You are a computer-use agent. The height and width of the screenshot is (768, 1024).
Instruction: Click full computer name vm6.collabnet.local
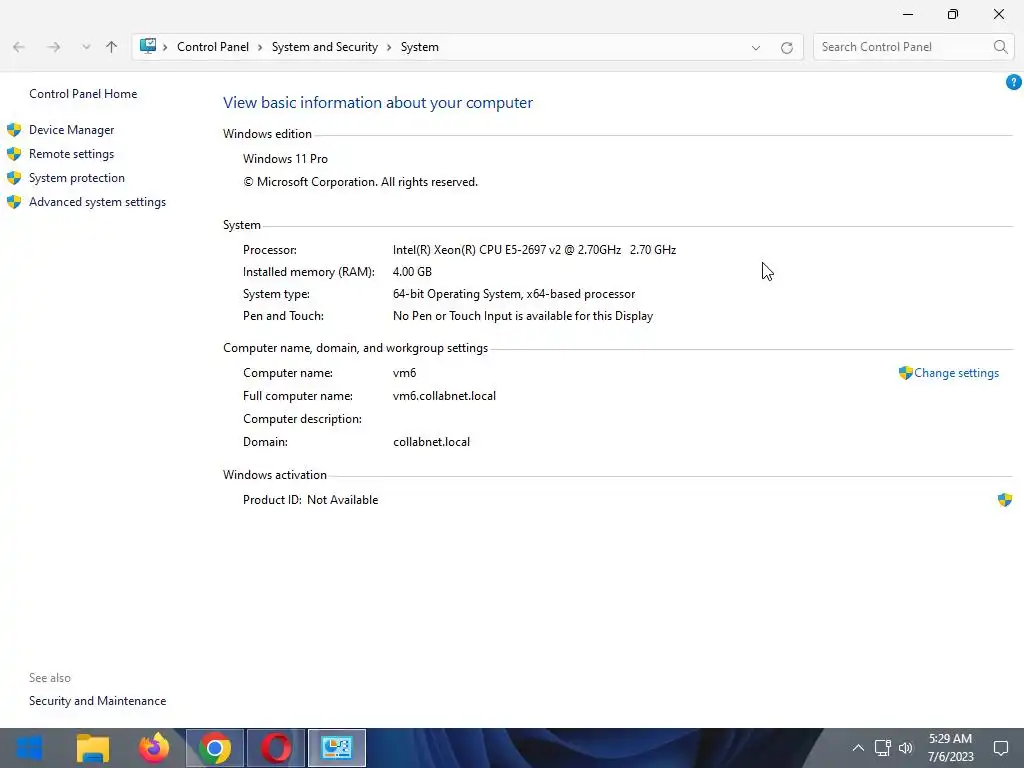click(x=444, y=396)
